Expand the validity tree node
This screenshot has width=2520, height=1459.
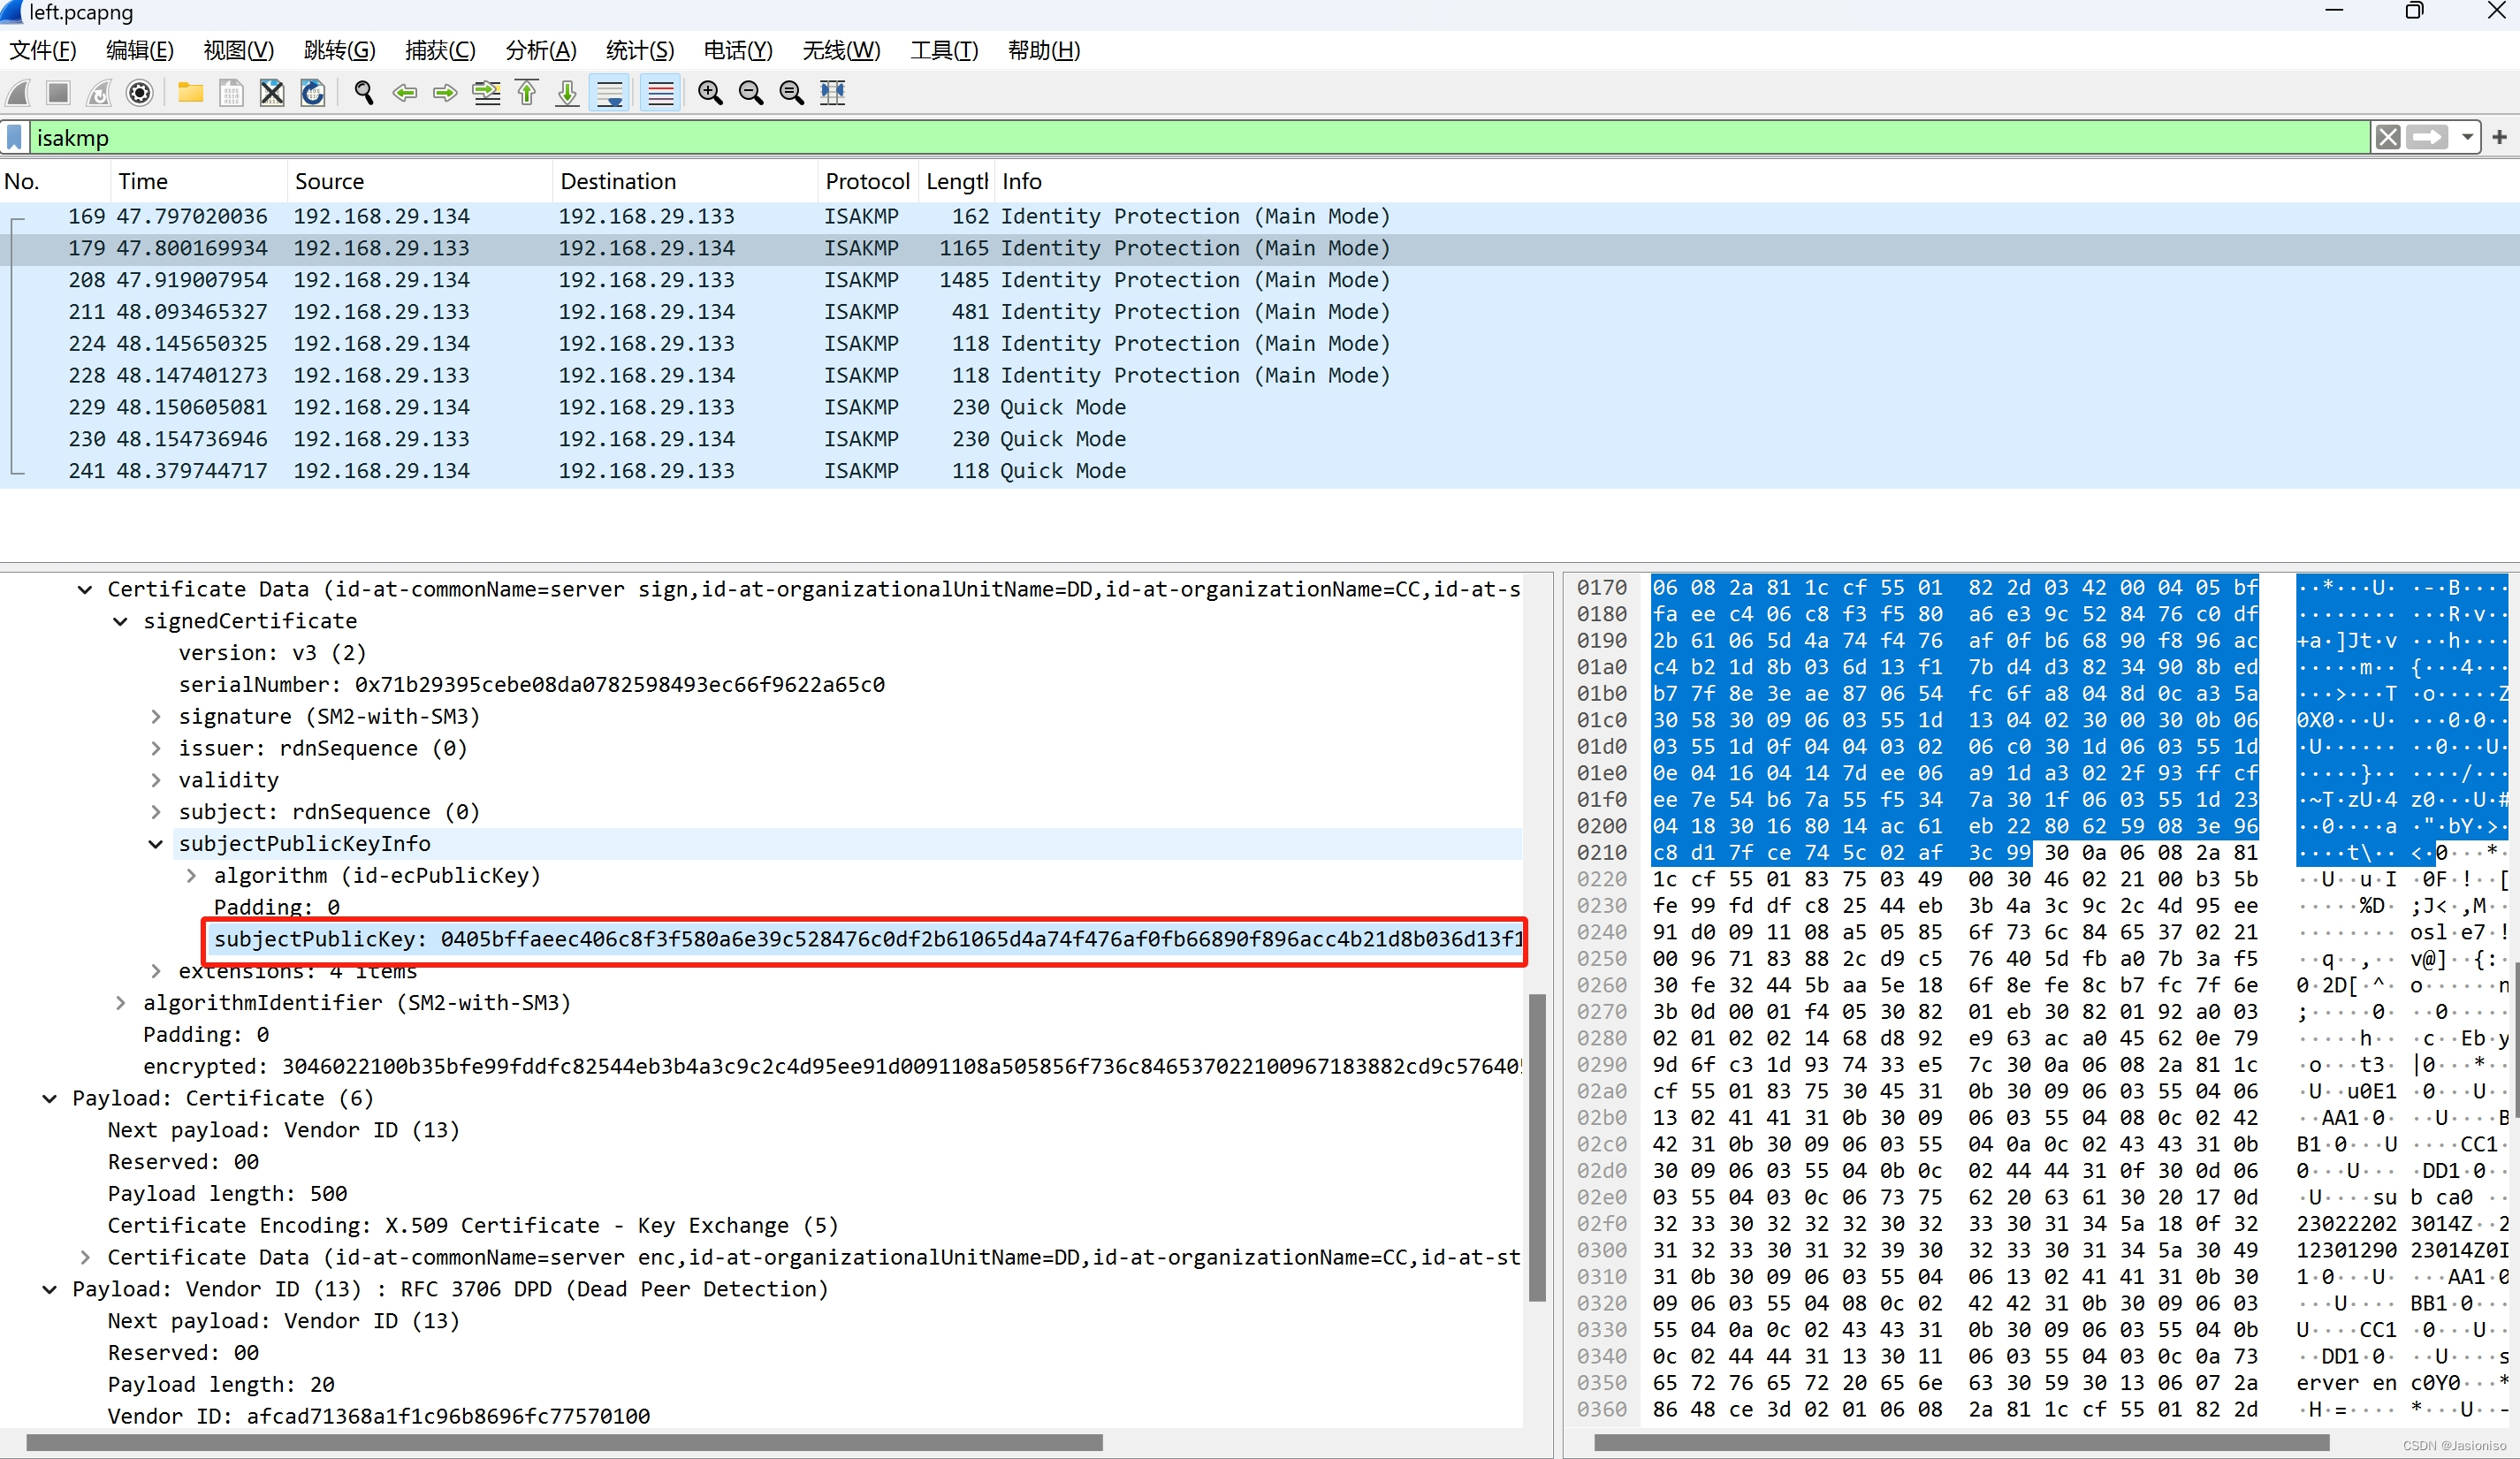(x=156, y=780)
